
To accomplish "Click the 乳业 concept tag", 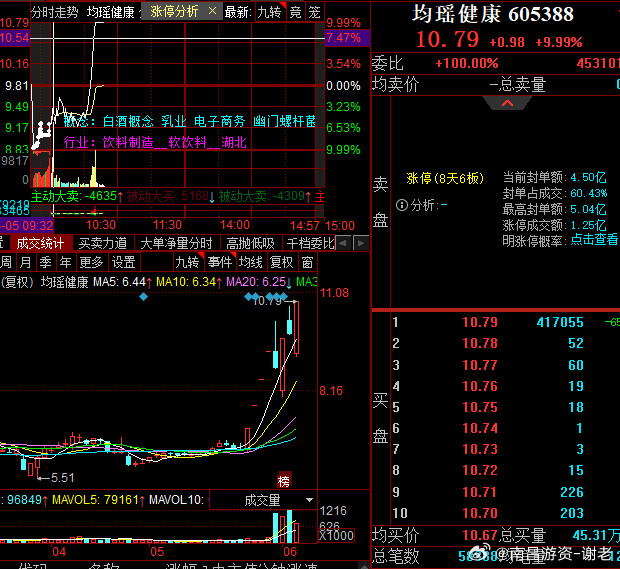I will pyautogui.click(x=174, y=121).
